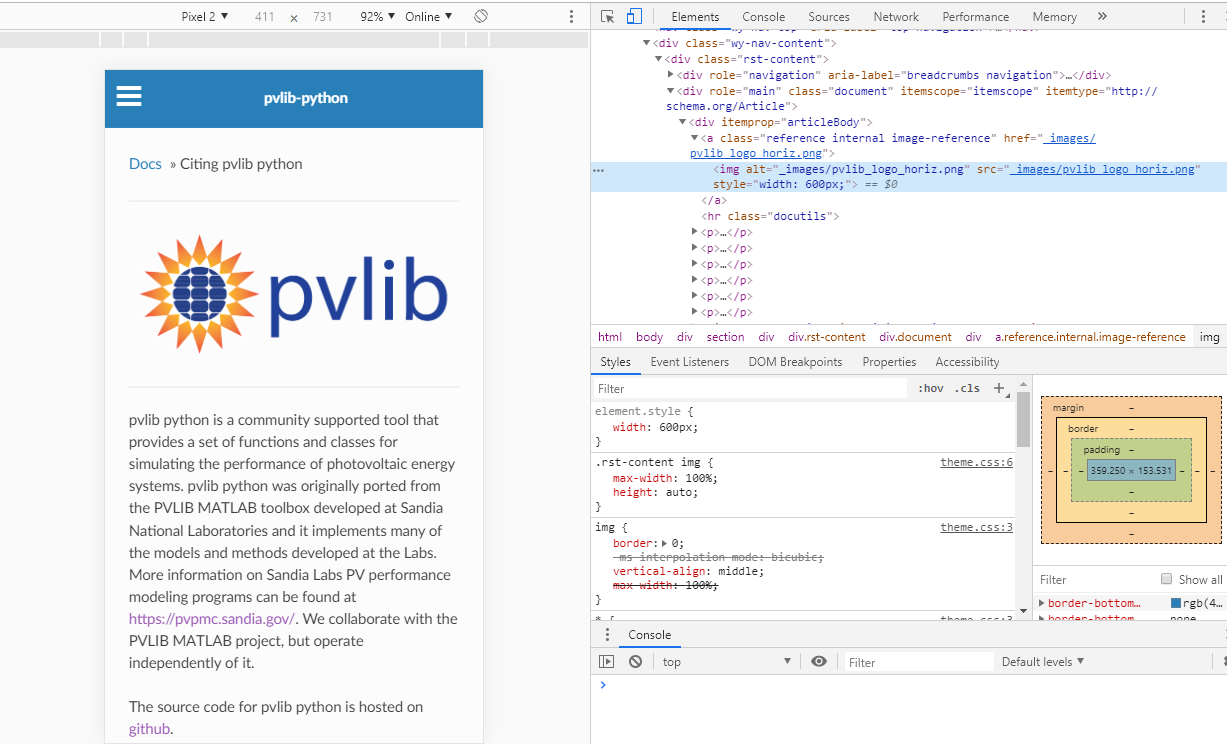Expand border-bottom computed property
Screen dimensions: 1227x744
(1042, 603)
